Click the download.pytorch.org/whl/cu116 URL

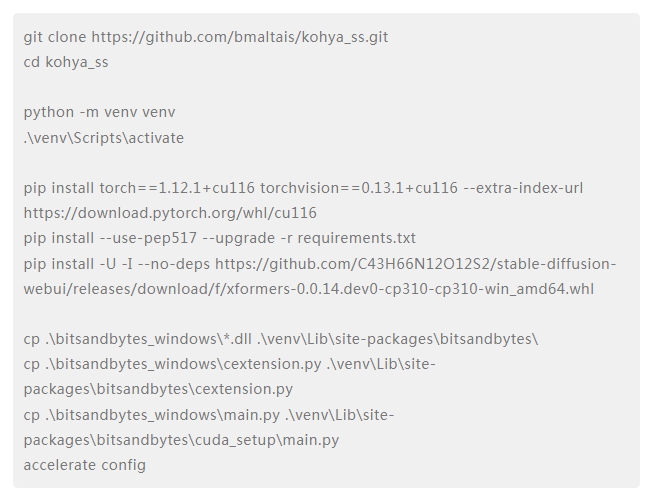[x=170, y=213]
